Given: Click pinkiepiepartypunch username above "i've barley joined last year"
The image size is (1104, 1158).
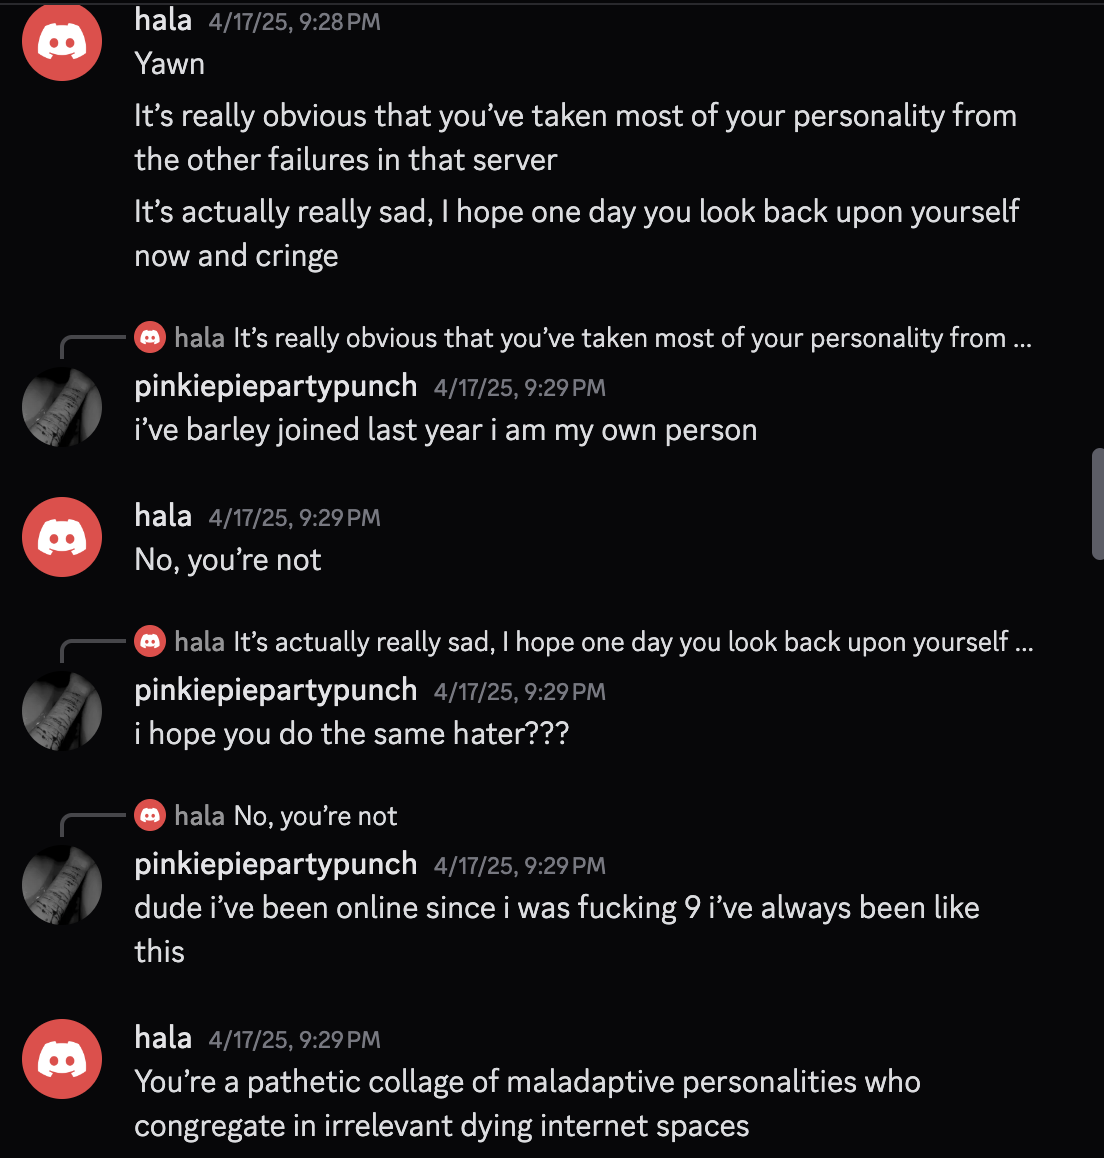Looking at the screenshot, I should 276,386.
